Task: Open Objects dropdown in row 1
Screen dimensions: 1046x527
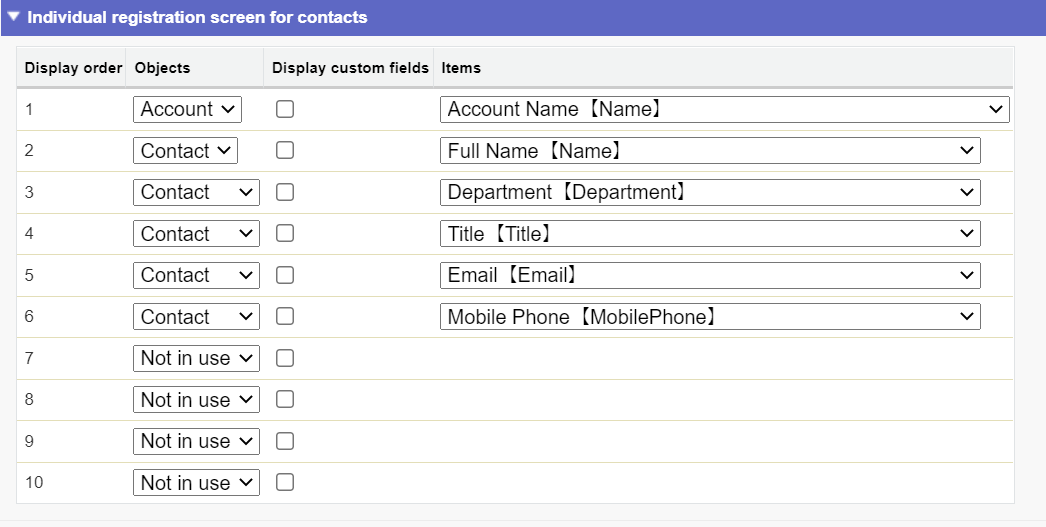Action: coord(187,109)
